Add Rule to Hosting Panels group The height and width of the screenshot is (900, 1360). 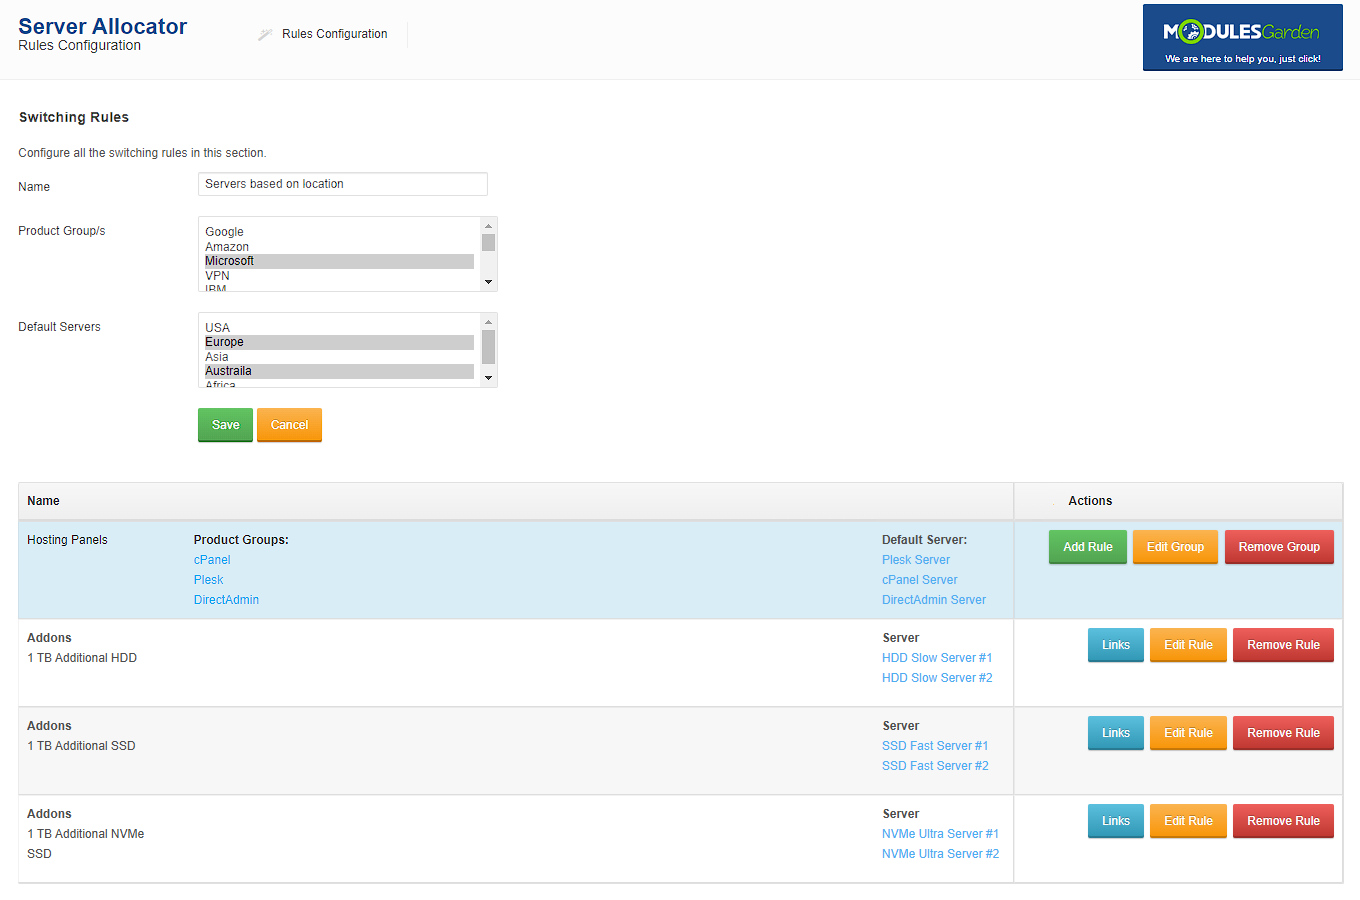(x=1087, y=547)
